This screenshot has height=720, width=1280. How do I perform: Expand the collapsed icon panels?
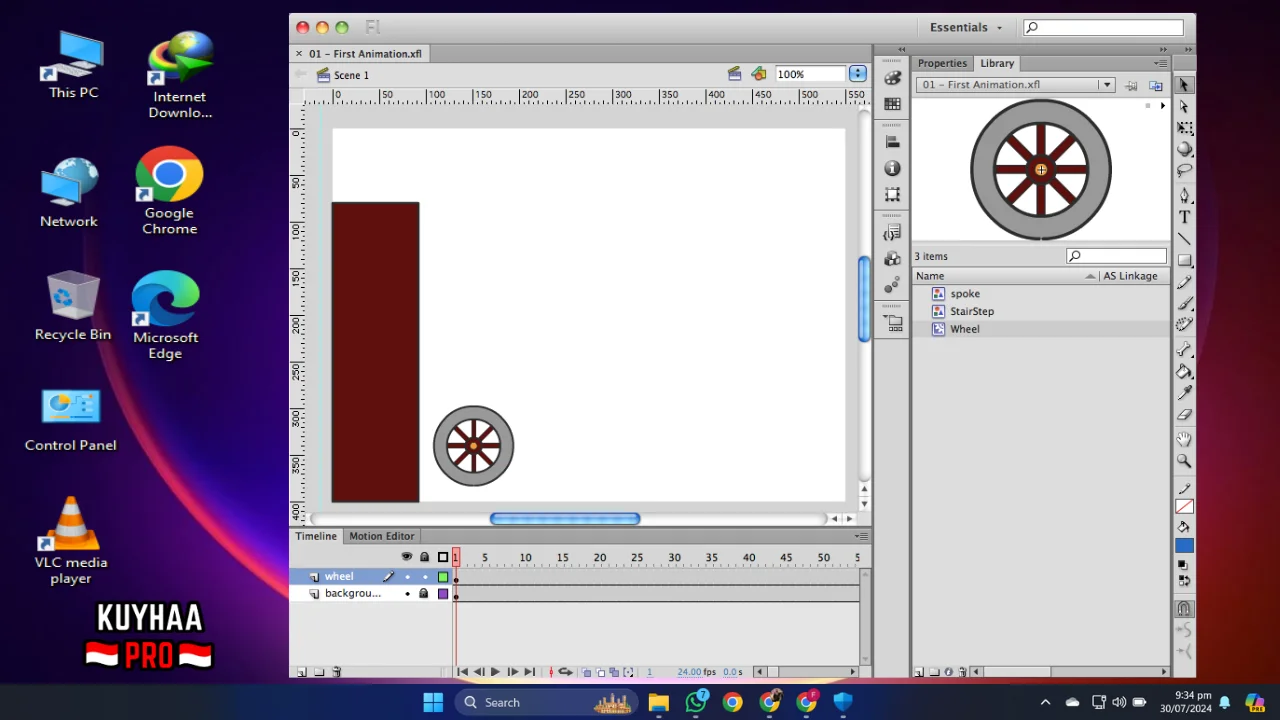tap(902, 49)
